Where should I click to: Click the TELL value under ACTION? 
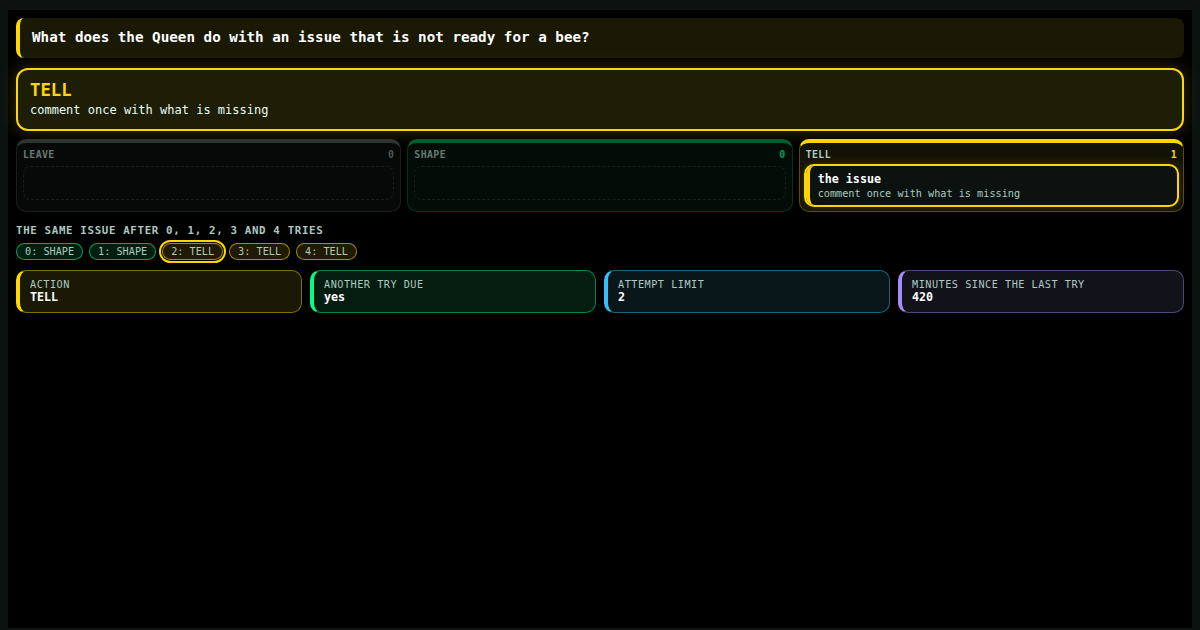click(x=44, y=297)
